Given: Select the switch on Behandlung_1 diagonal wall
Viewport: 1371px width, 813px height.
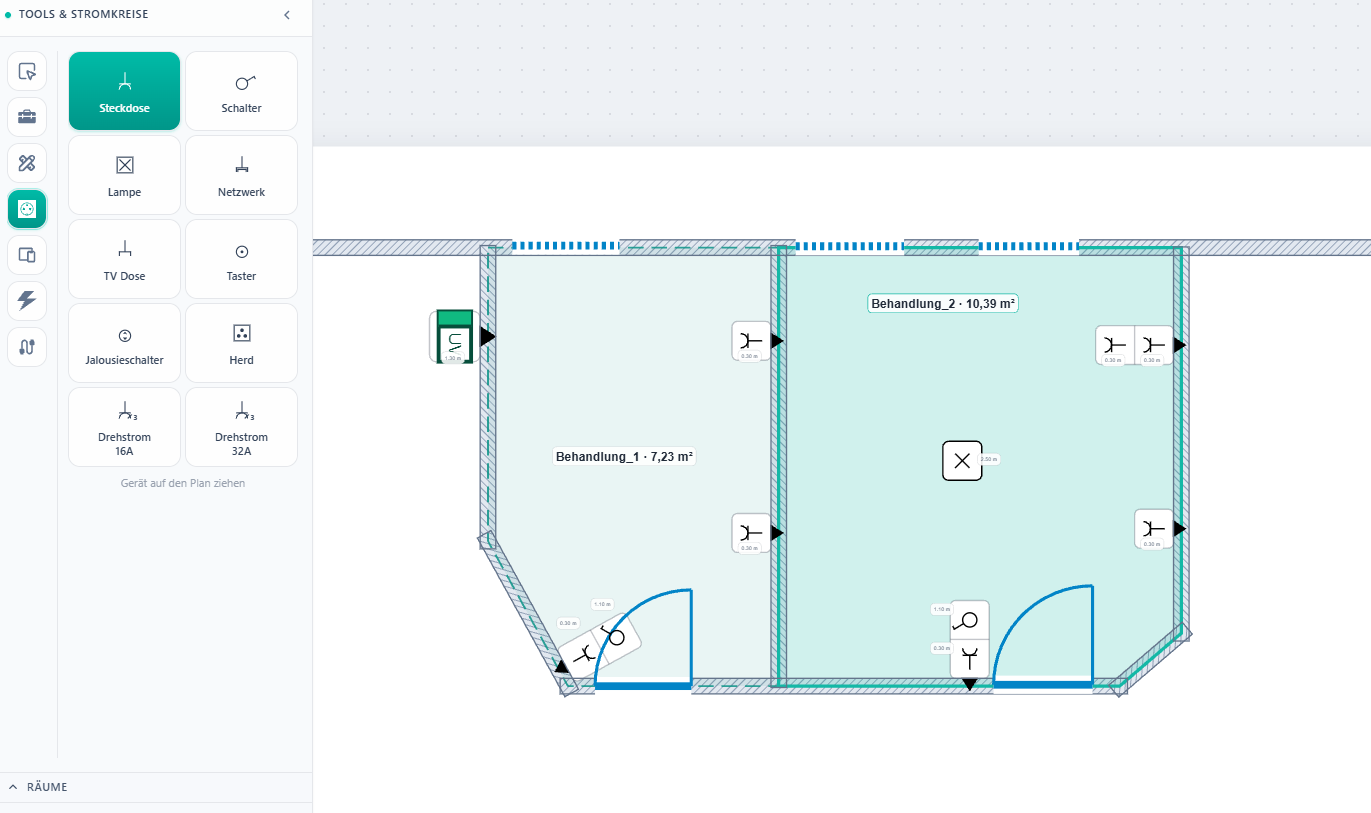Looking at the screenshot, I should point(616,636).
